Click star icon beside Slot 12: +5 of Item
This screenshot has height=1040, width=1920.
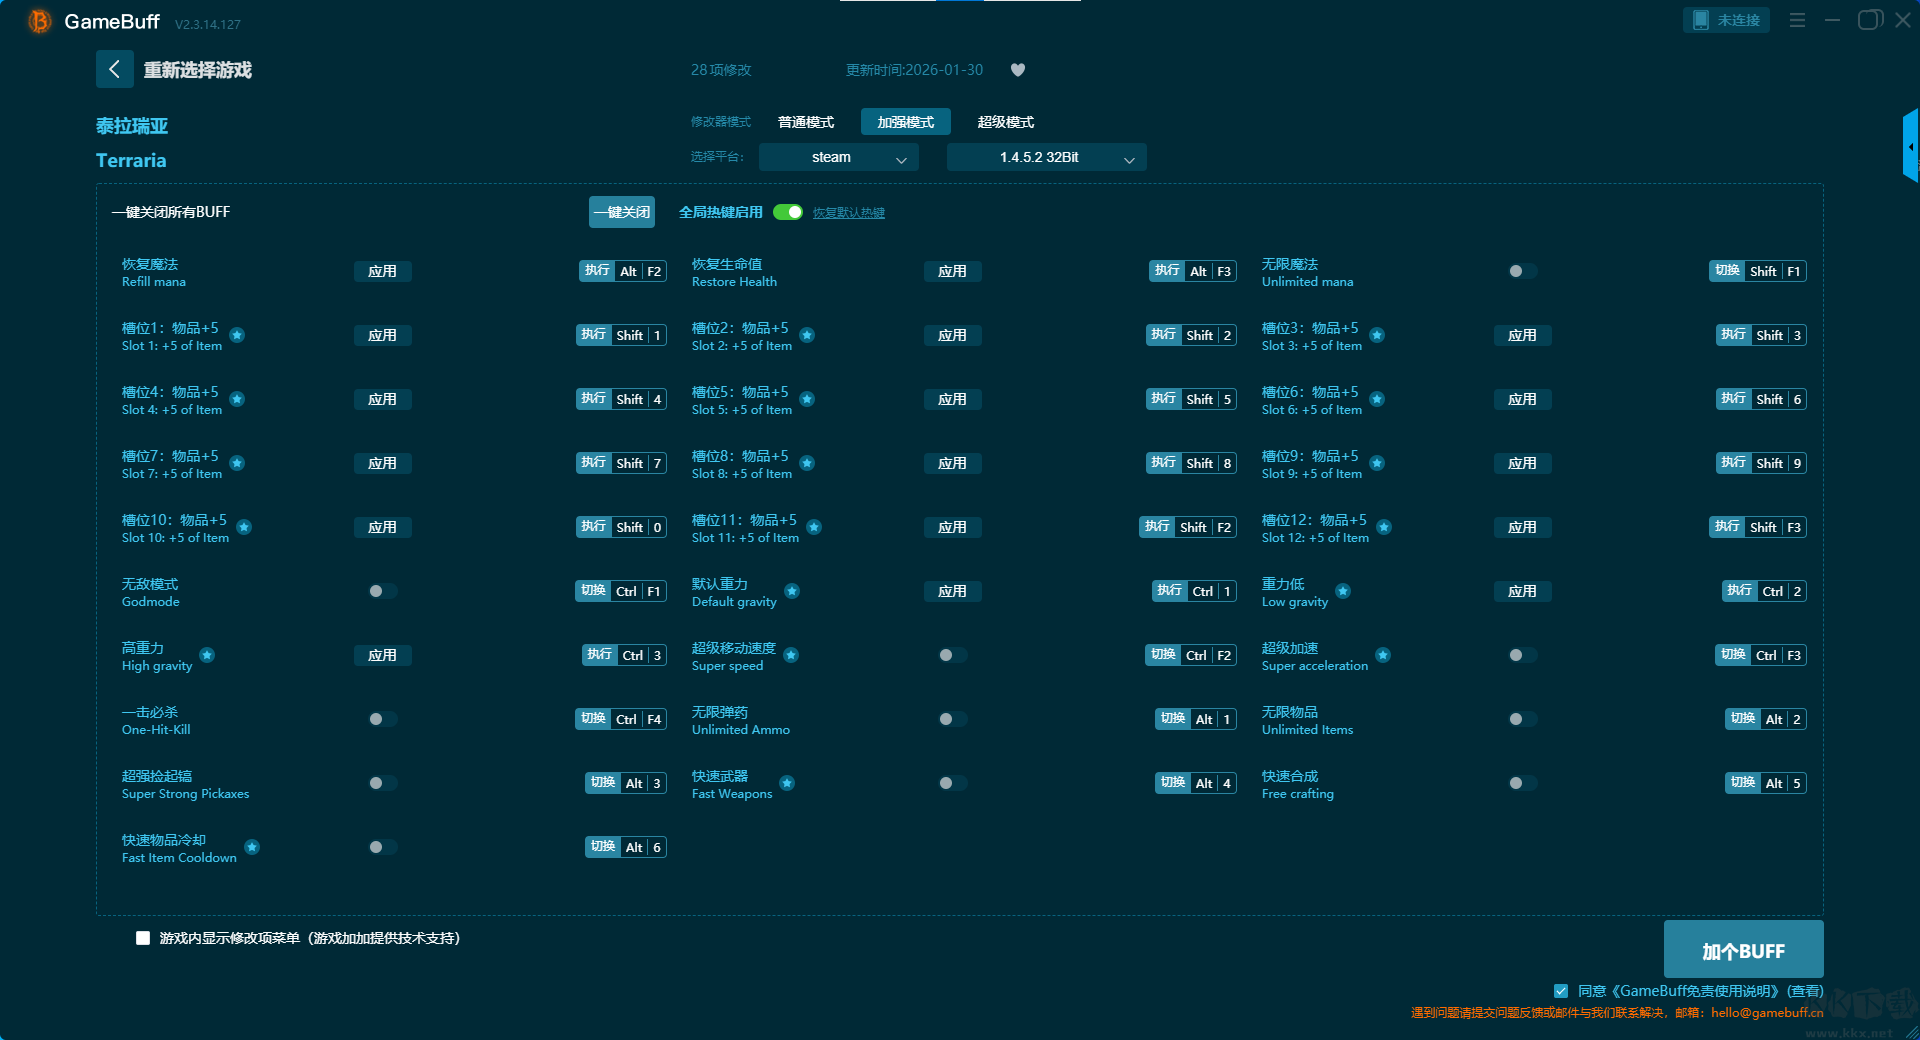point(1384,527)
